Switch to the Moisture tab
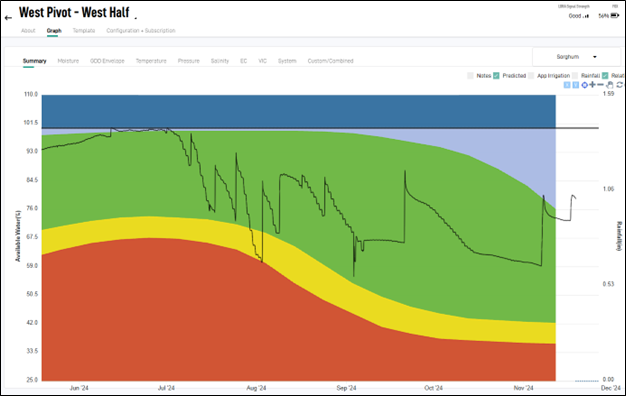Viewport: 626px width, 396px height. tap(68, 61)
